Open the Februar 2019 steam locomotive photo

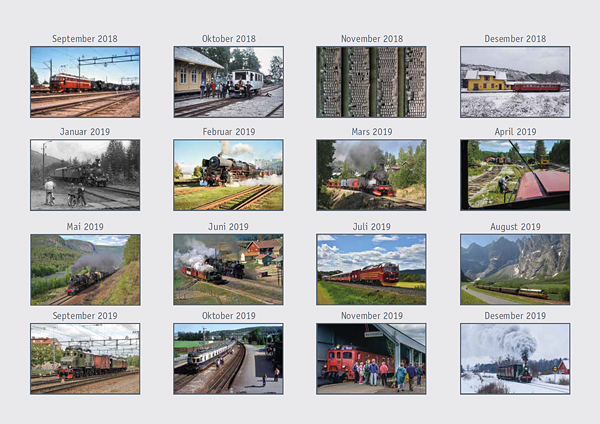click(x=228, y=175)
